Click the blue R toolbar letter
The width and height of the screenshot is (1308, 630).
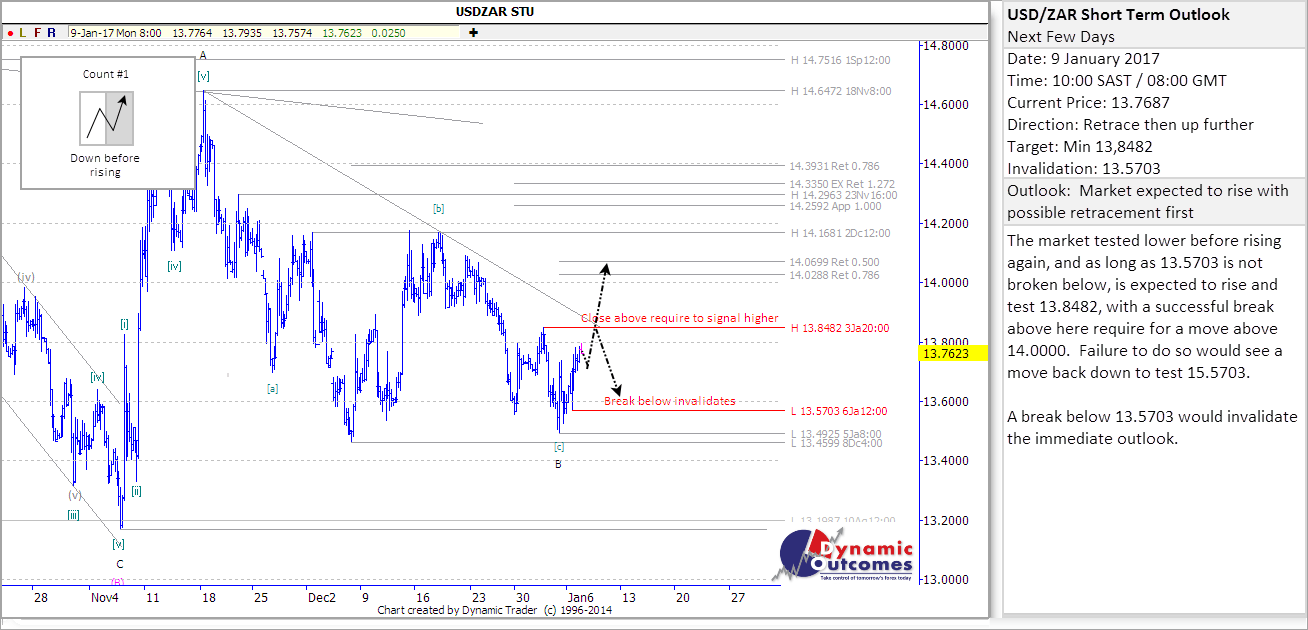tap(51, 32)
